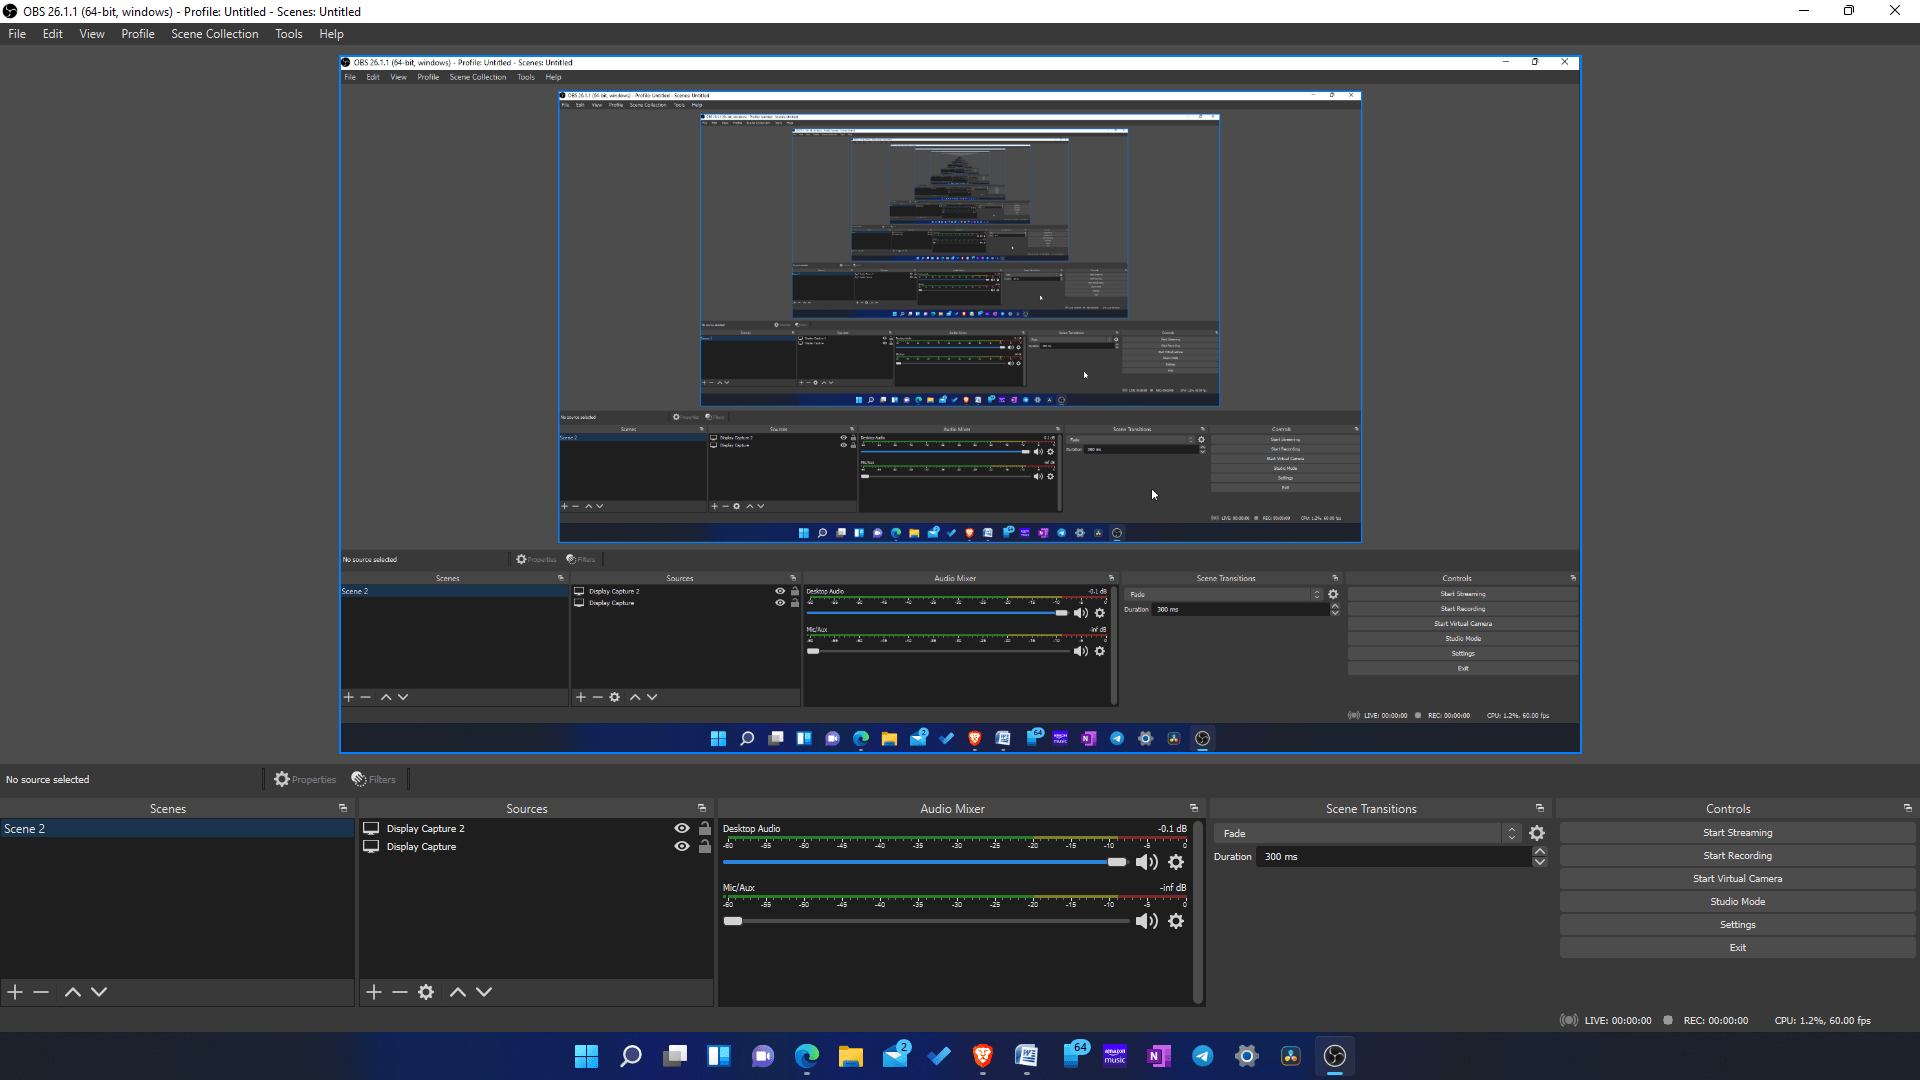Click the Start Streaming button
The width and height of the screenshot is (1920, 1080).
coord(1737,832)
